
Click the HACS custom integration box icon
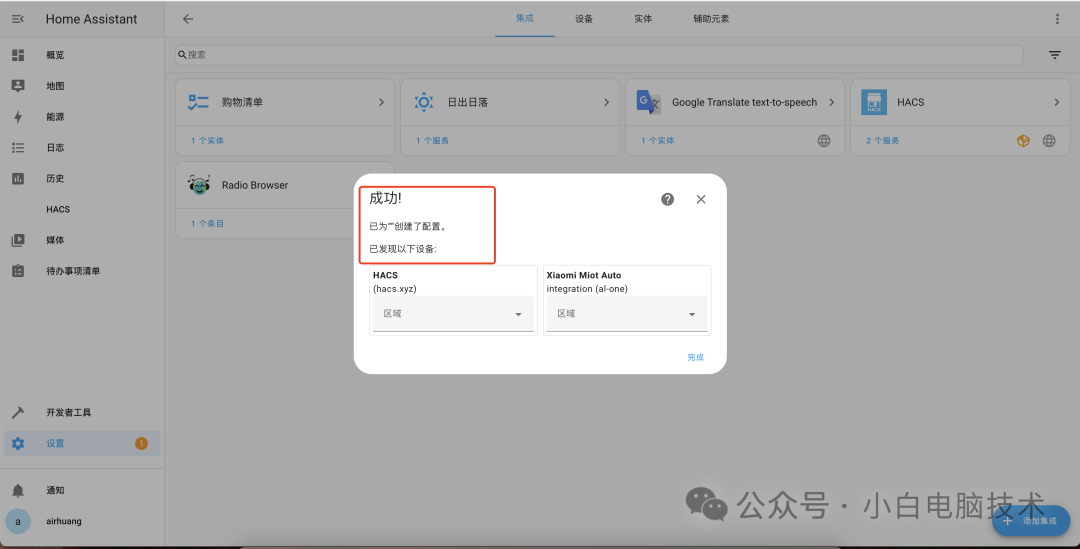click(x=1024, y=141)
